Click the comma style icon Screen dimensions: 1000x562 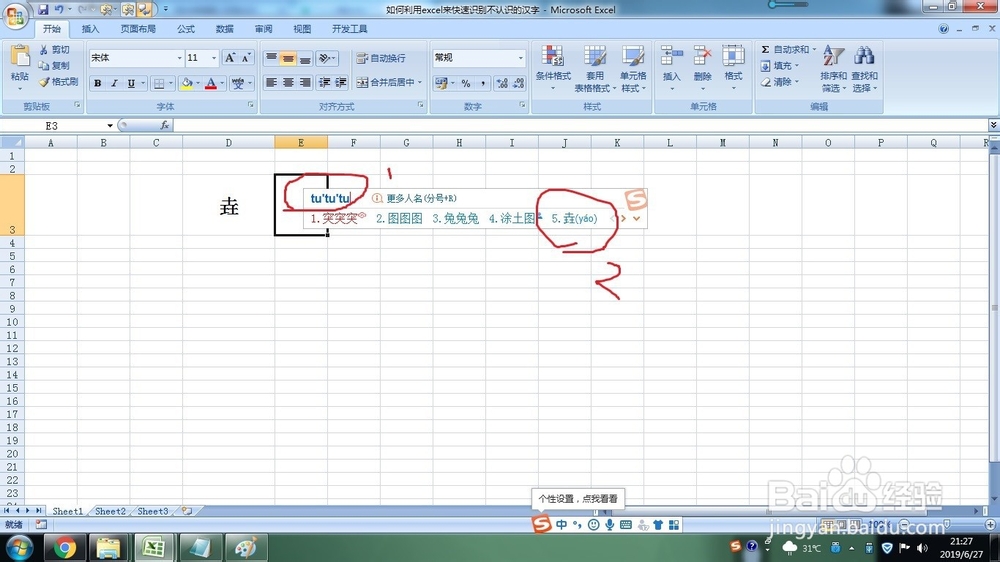483,83
